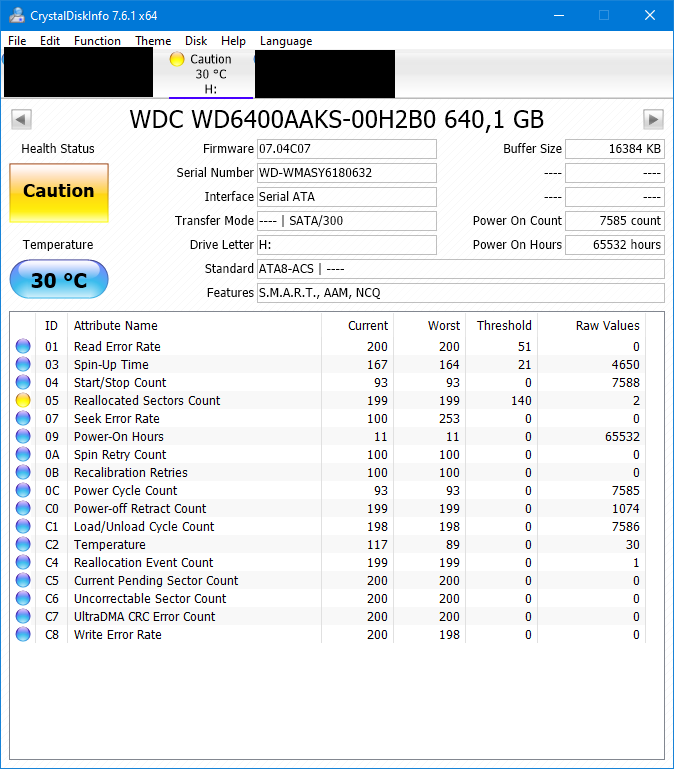Click status circle for Recalibration Retries
This screenshot has width=674, height=769.
[x=23, y=472]
